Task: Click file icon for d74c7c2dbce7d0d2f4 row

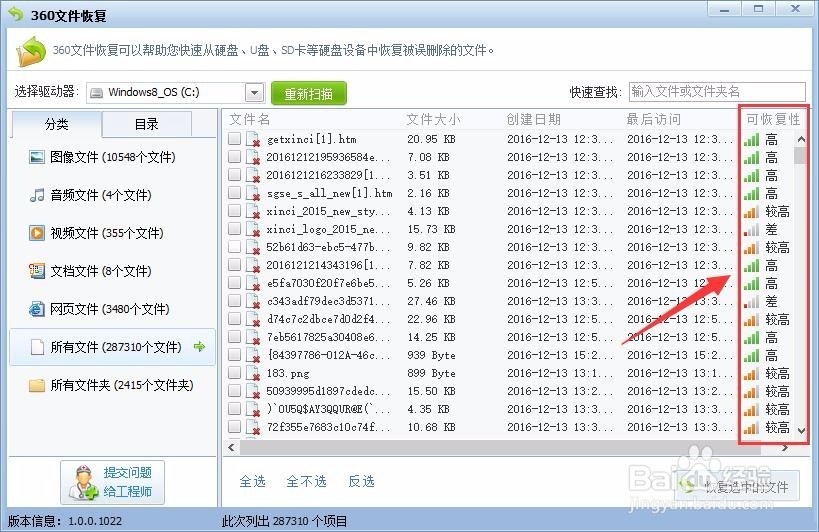Action: pos(253,320)
